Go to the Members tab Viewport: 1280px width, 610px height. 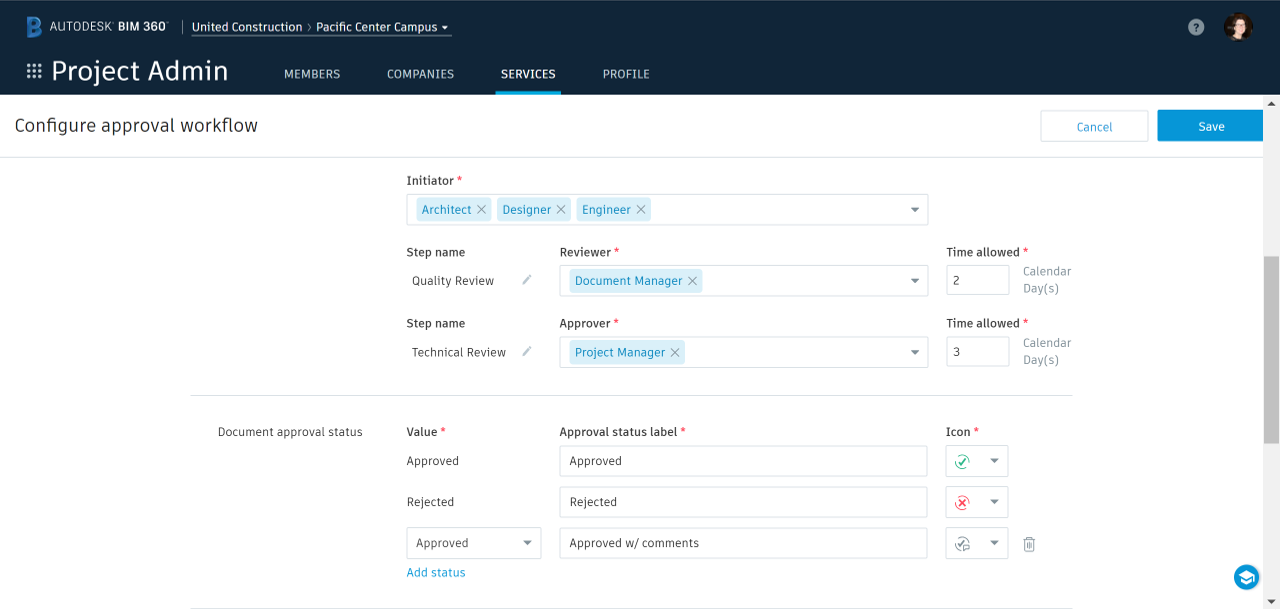click(312, 74)
